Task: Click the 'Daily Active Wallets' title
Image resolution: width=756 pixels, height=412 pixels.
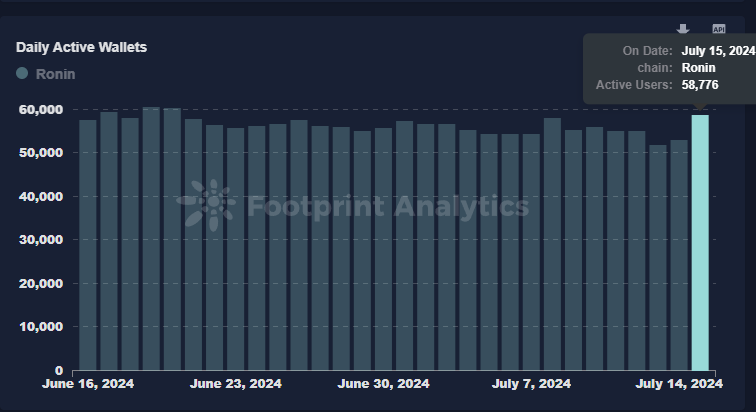Action: pos(81,47)
